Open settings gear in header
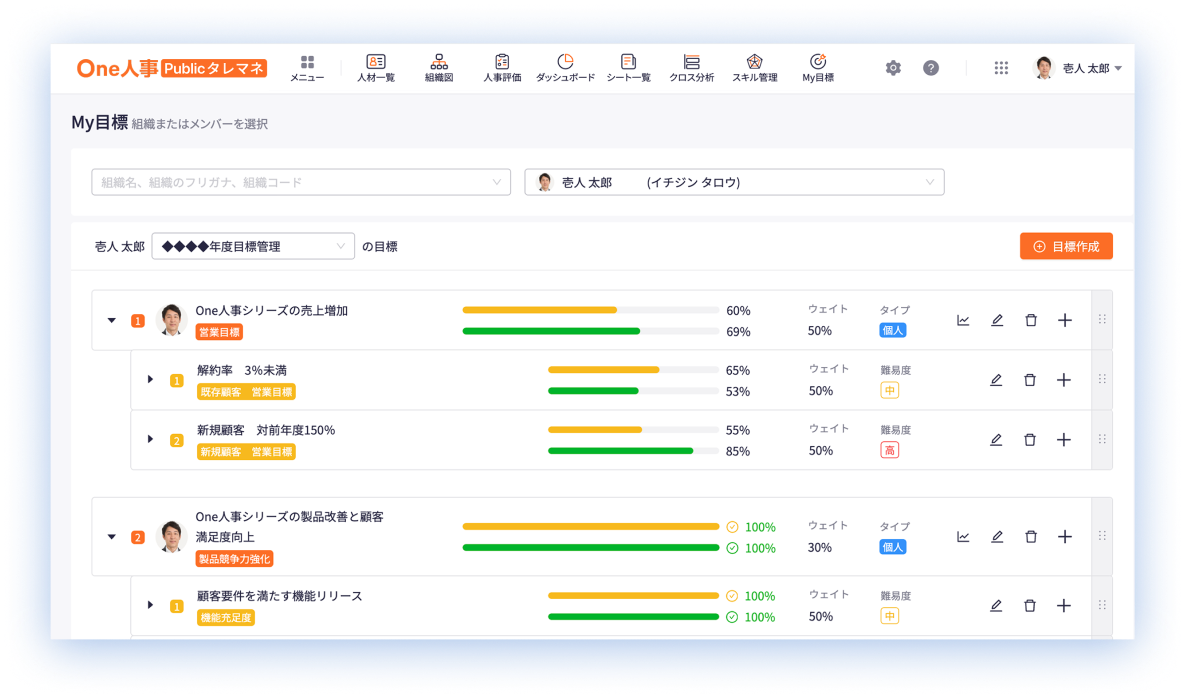Viewport: 1186px width, 698px height. pos(893,68)
